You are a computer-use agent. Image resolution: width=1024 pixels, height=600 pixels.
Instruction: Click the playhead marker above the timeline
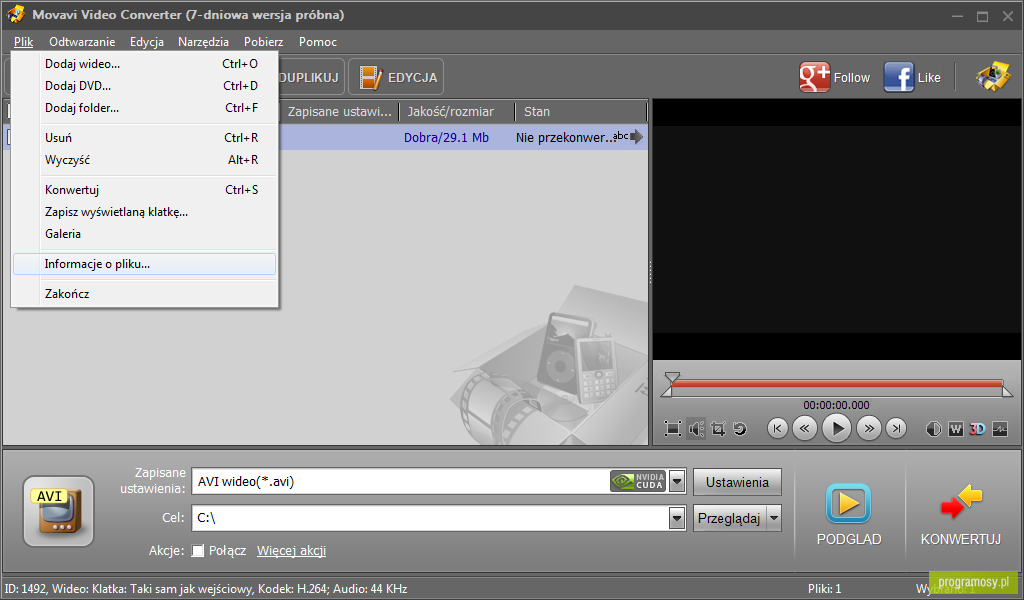tap(672, 377)
